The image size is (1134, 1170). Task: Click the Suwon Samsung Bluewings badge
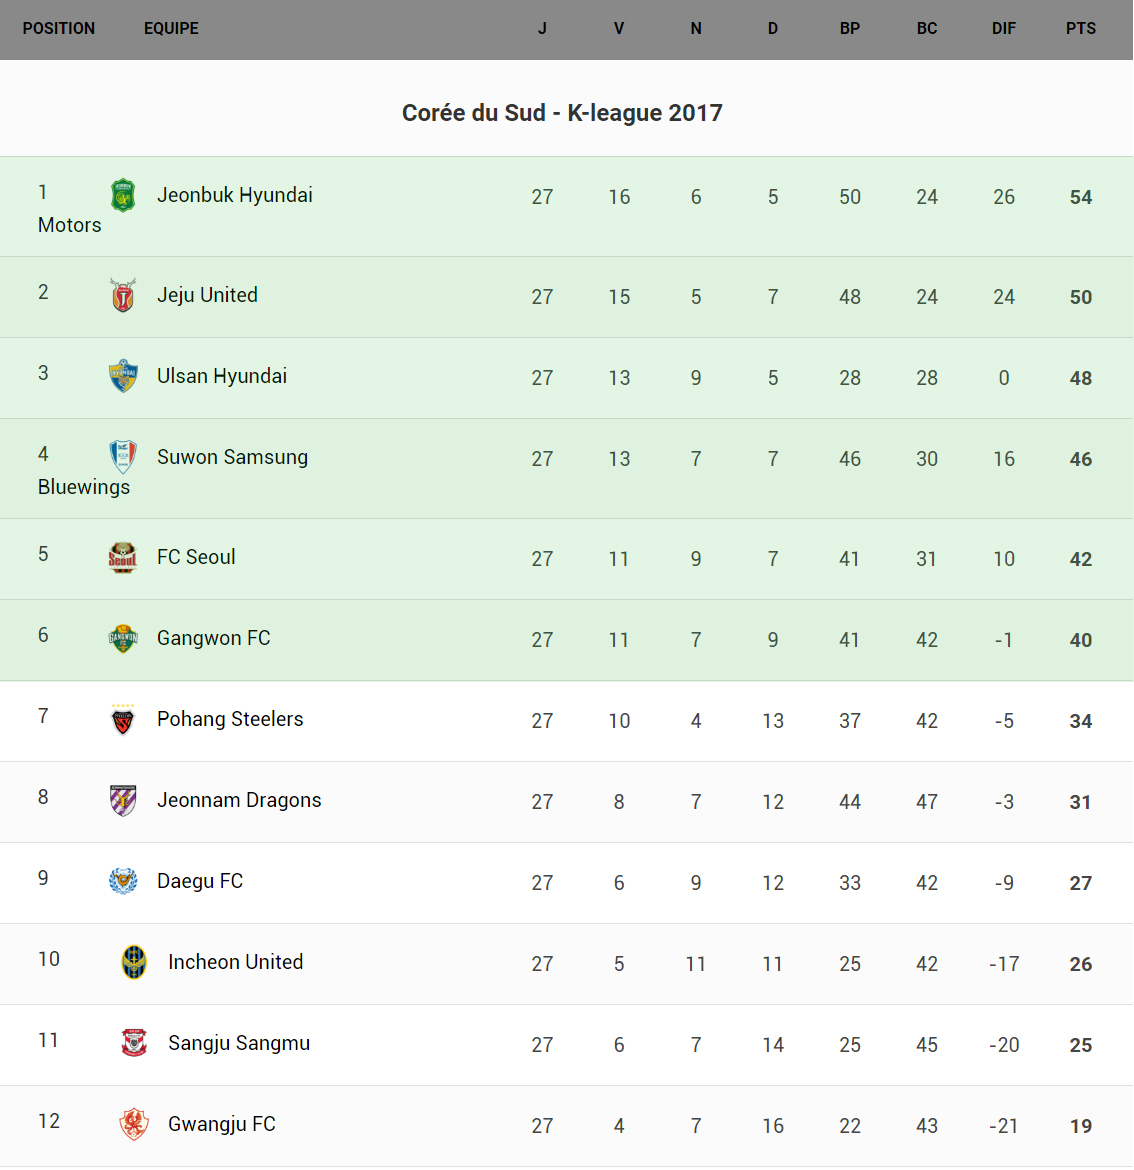123,457
